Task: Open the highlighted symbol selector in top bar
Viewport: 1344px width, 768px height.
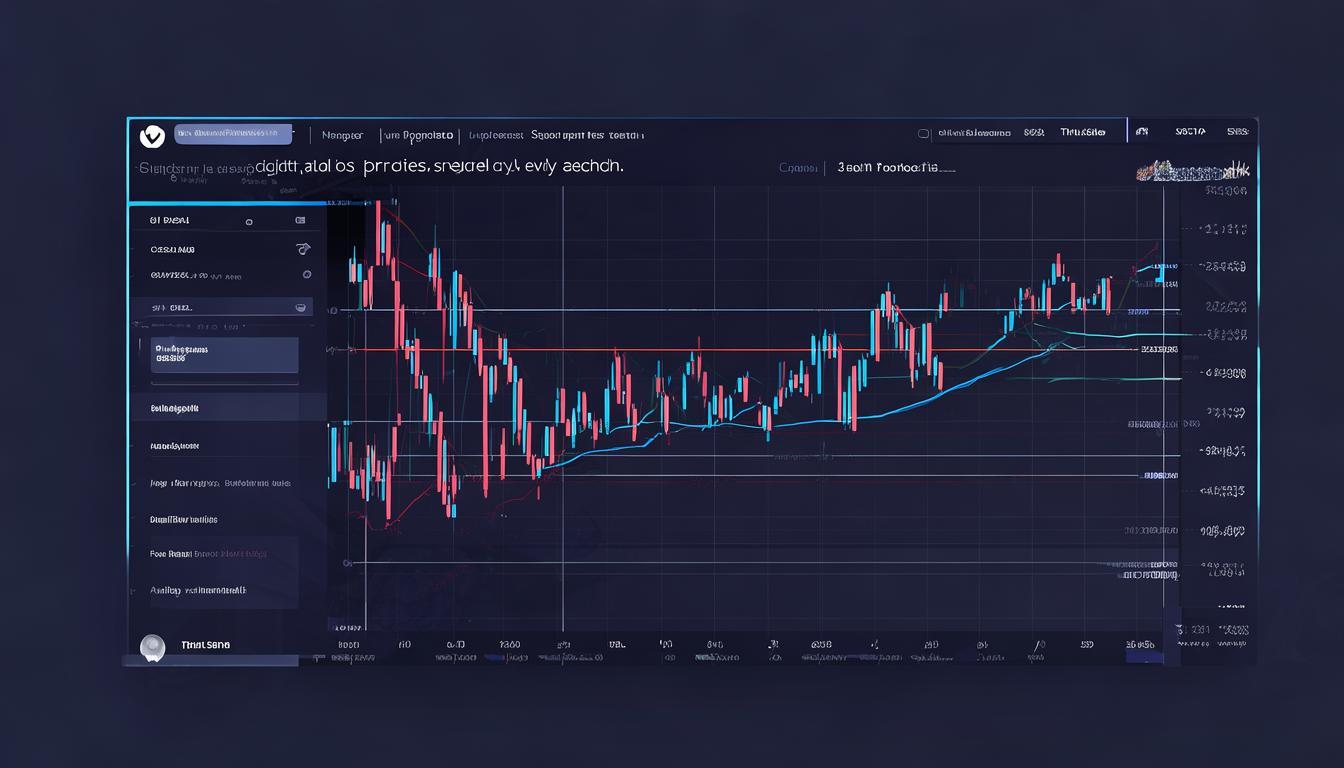Action: pyautogui.click(x=233, y=134)
